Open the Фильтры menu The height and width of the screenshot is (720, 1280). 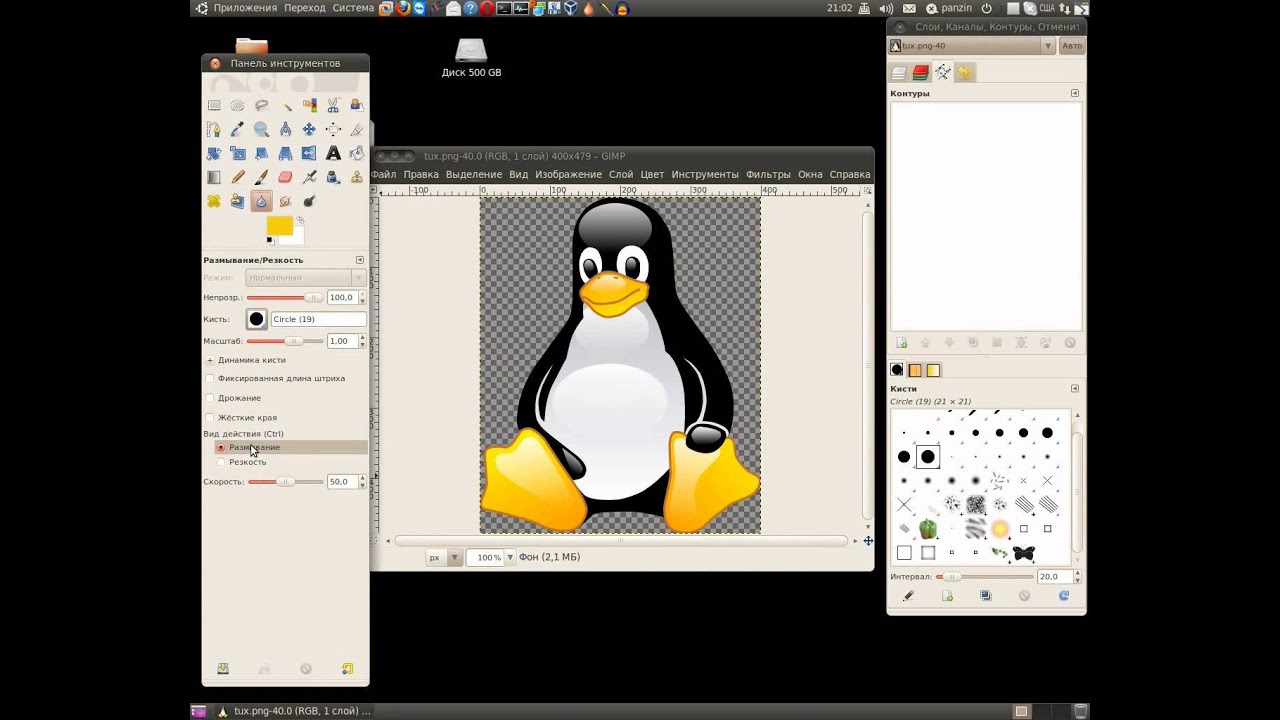coord(768,174)
